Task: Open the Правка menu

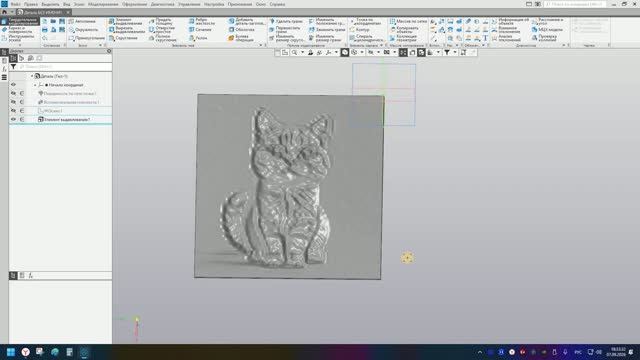Action: click(31, 4)
